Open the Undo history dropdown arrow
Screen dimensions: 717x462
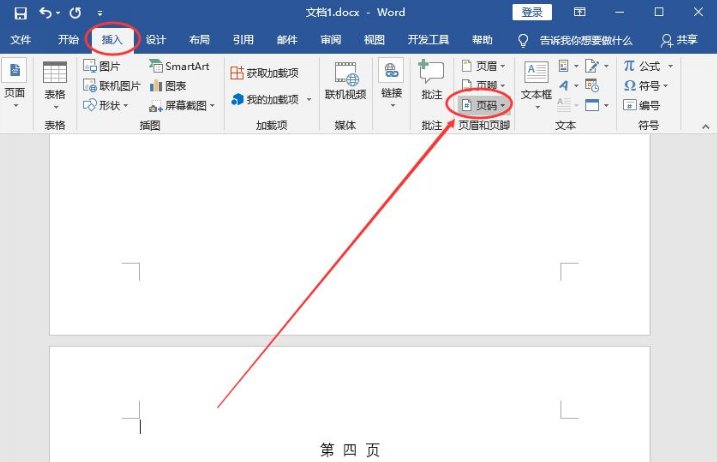58,13
